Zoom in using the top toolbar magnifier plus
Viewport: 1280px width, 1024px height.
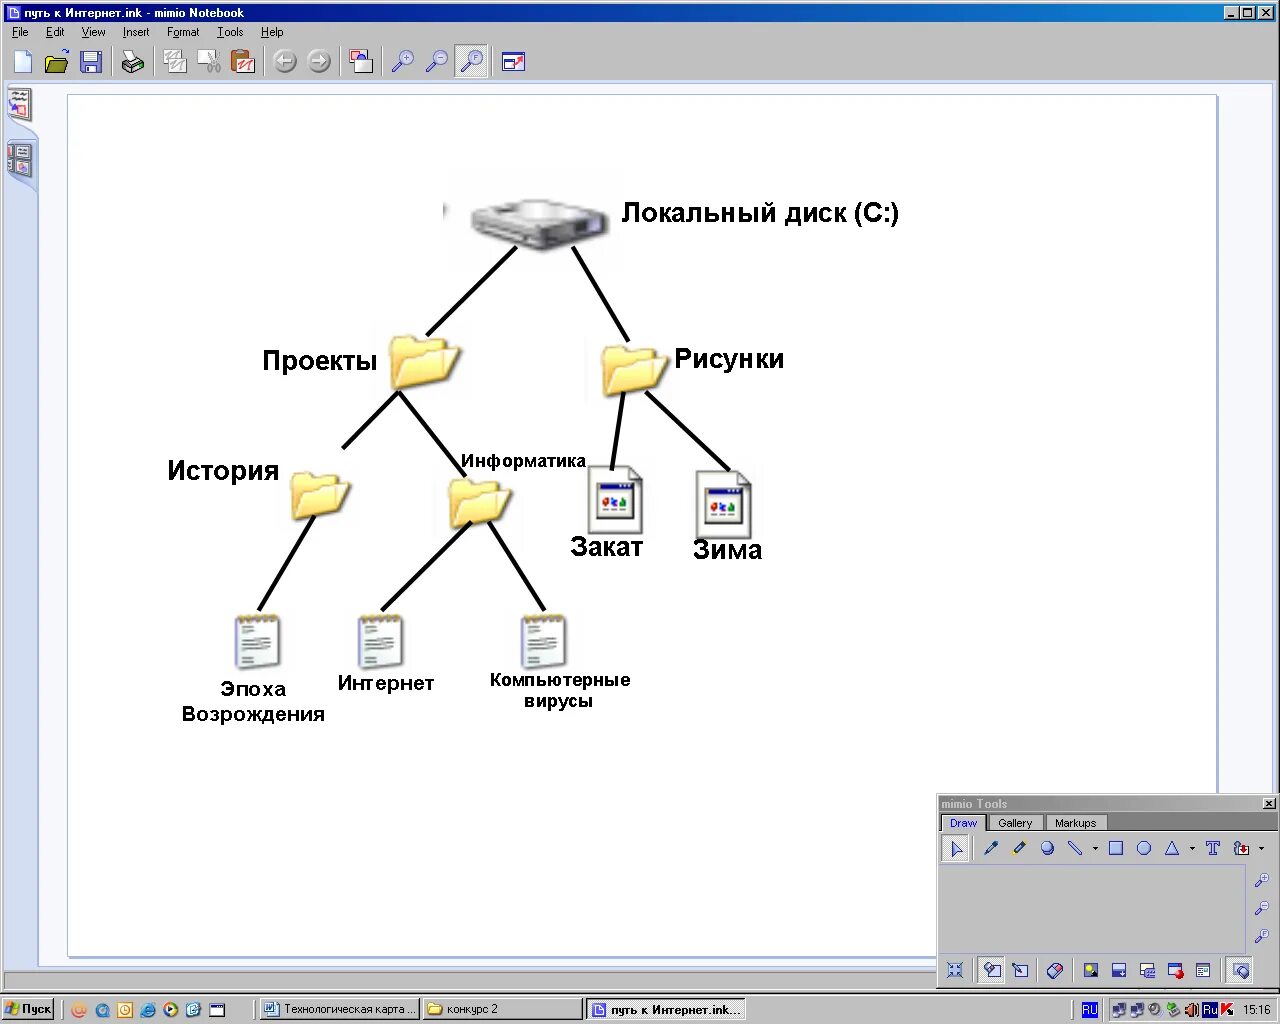tap(403, 62)
